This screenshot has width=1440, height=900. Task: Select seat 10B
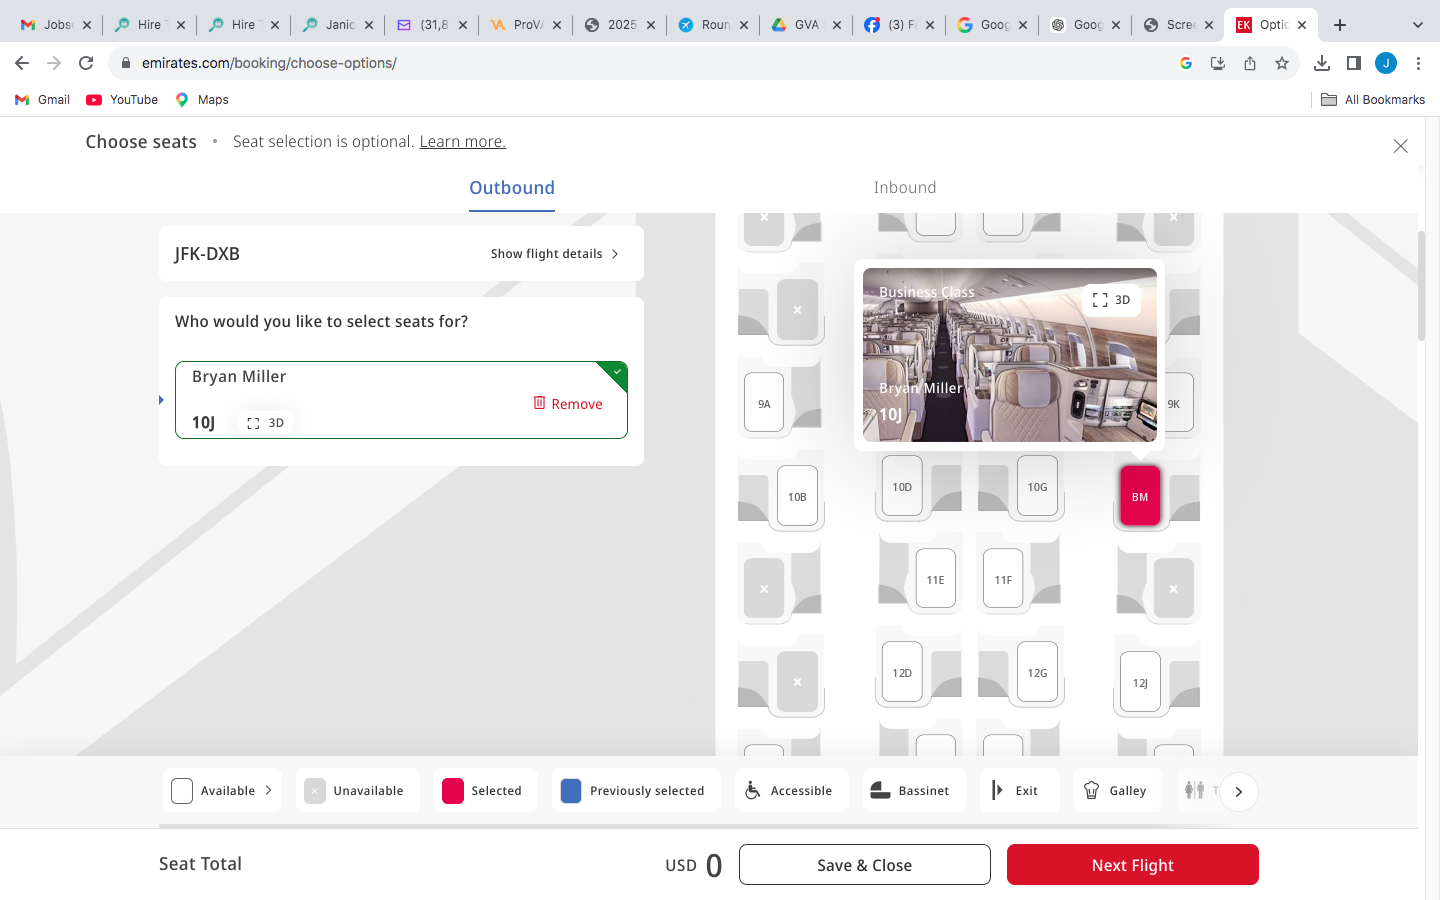pos(797,496)
